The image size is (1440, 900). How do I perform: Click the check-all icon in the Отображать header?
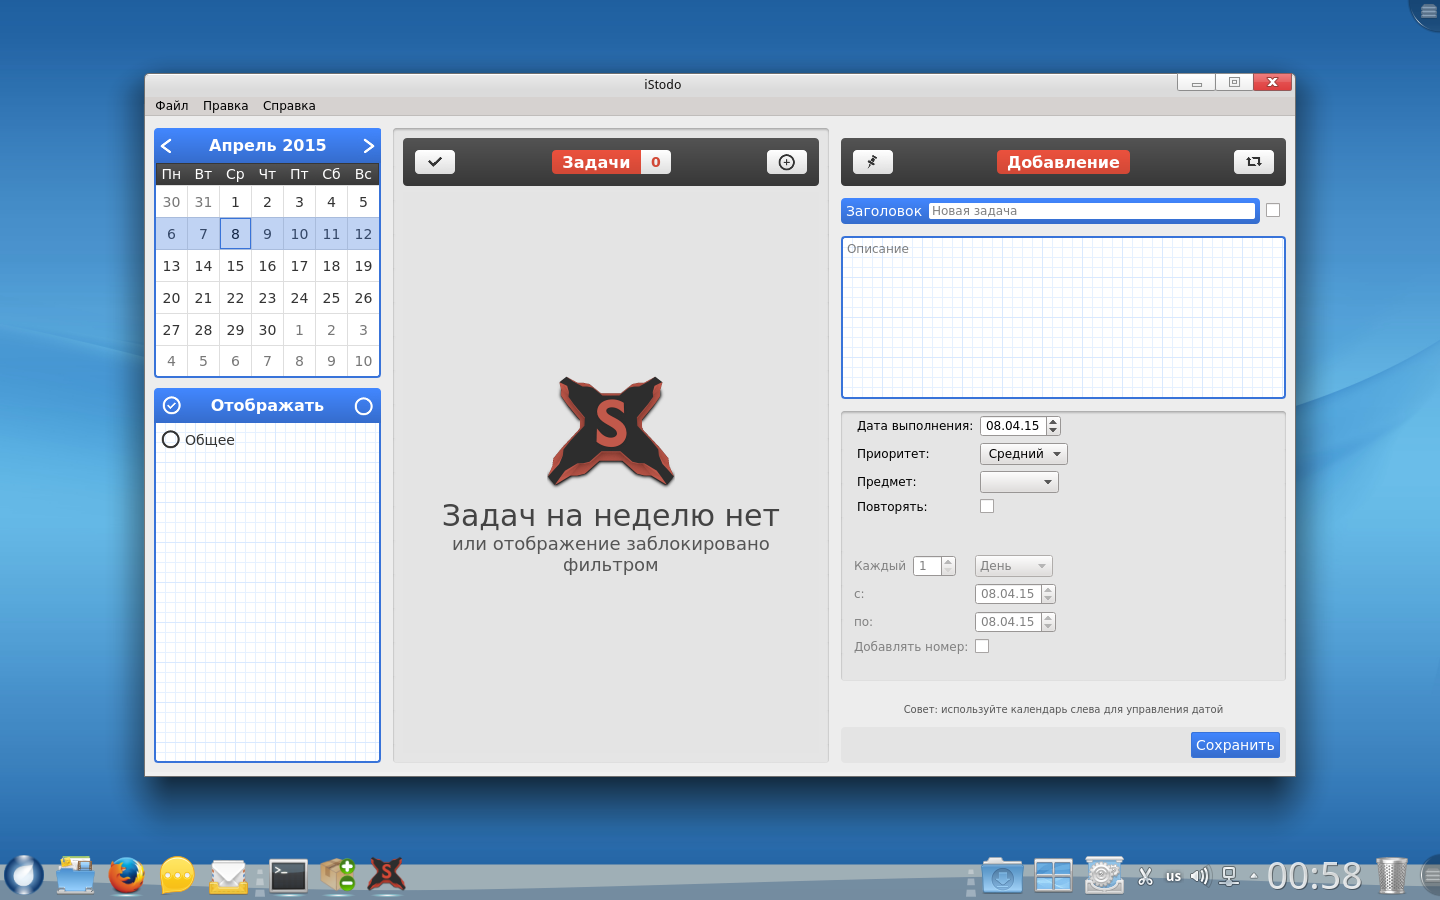(172, 406)
